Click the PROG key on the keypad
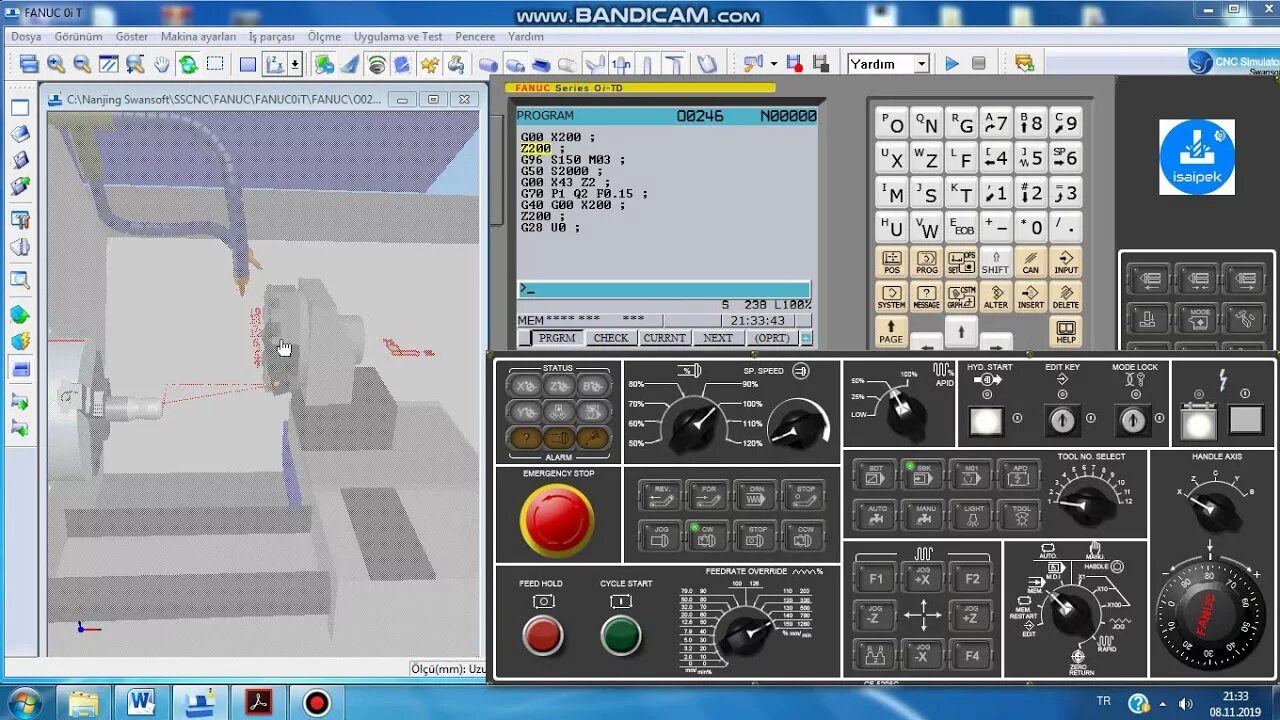 point(926,263)
